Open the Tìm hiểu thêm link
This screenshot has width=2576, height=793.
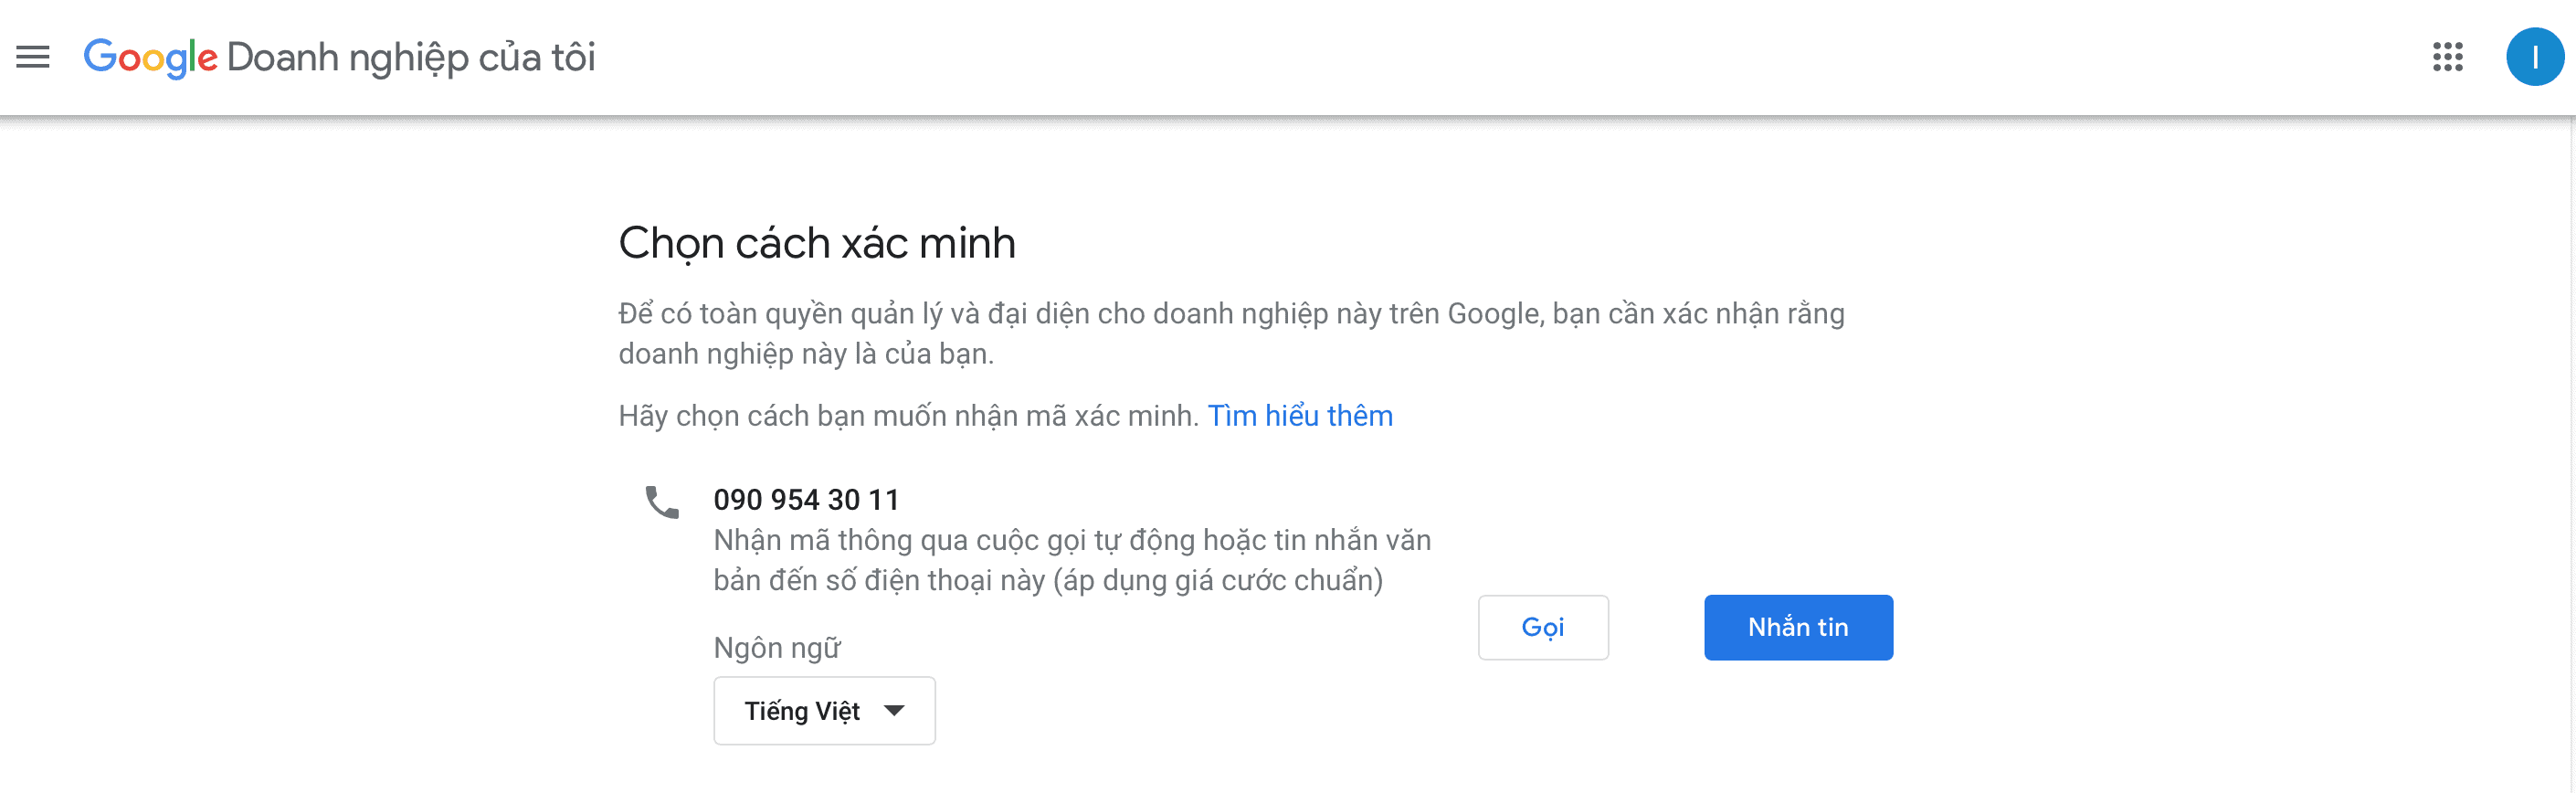[x=1299, y=415]
